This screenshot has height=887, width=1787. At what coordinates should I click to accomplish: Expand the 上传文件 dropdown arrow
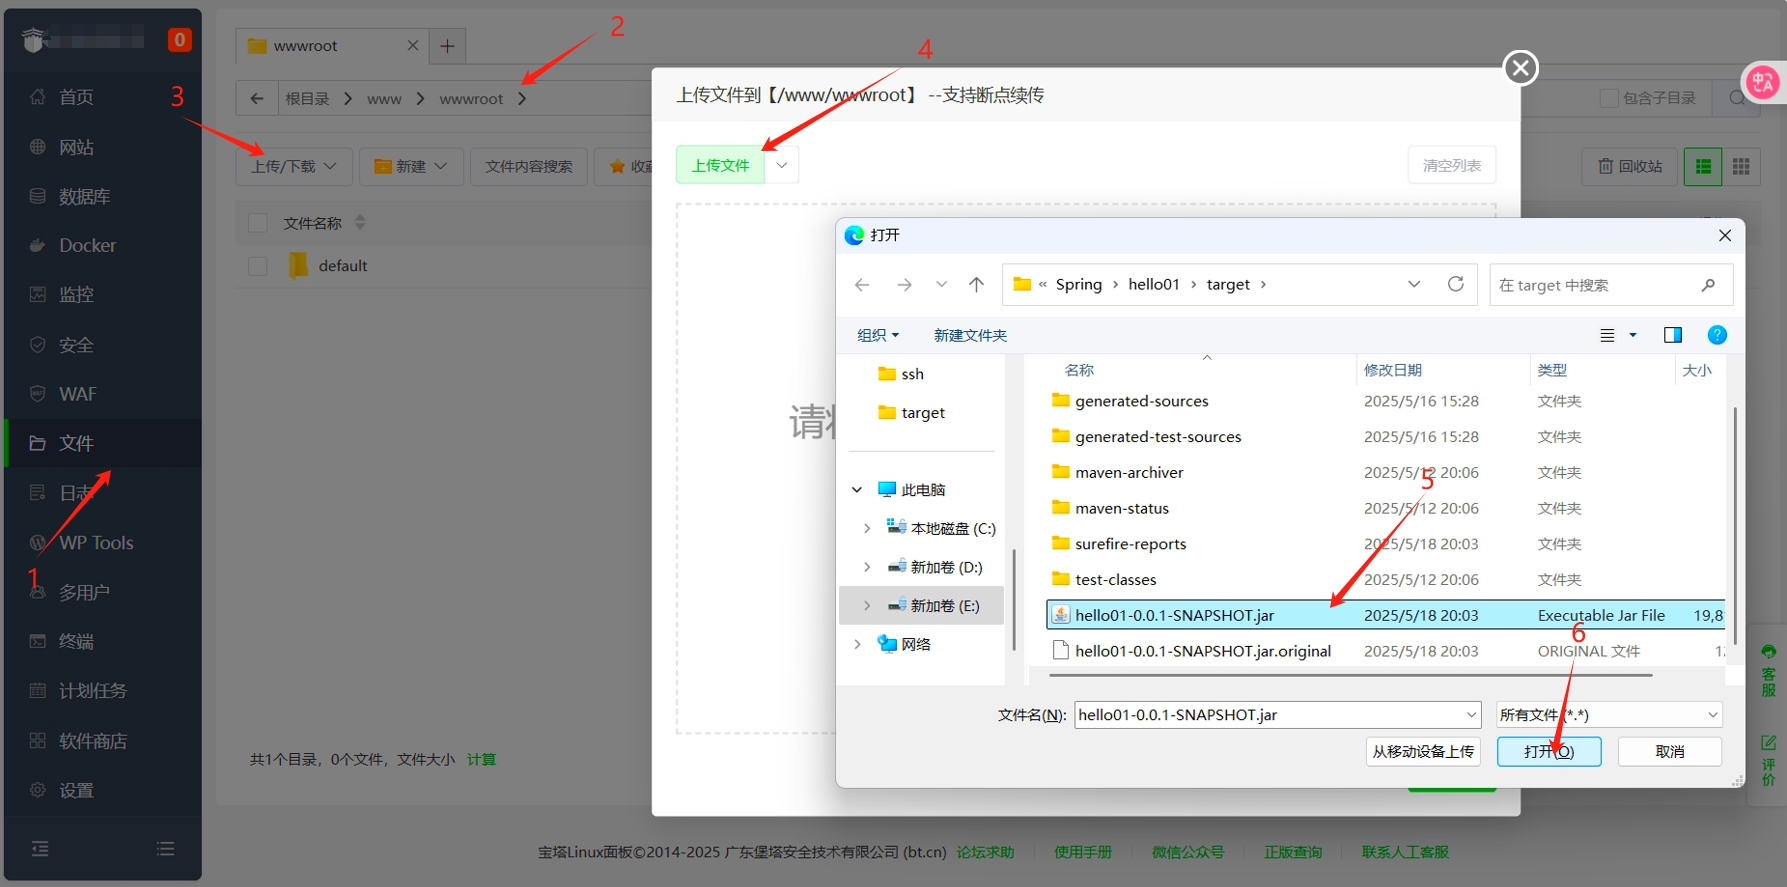click(x=781, y=165)
